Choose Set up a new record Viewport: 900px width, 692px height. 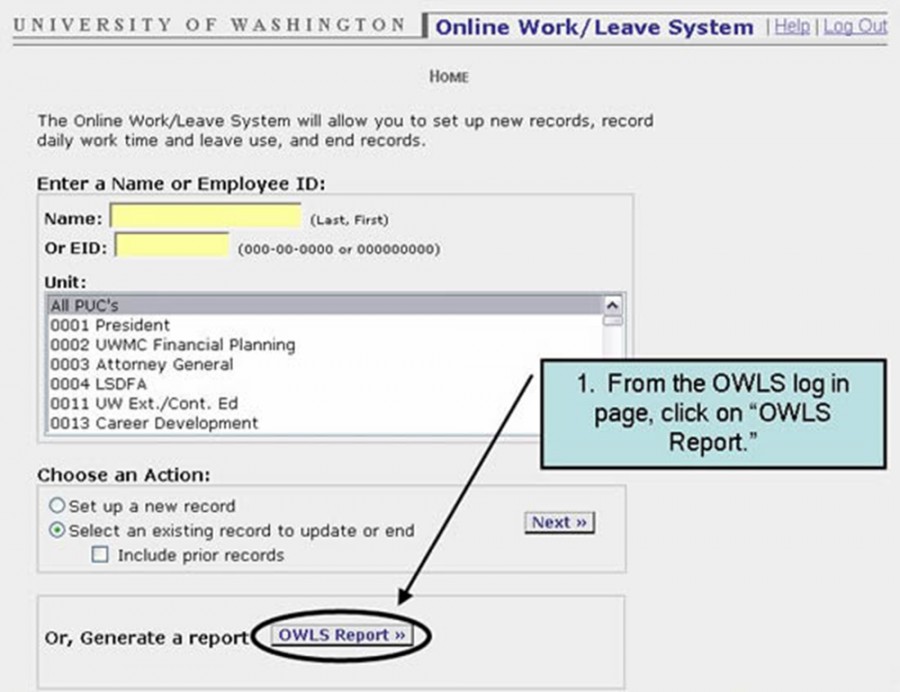(57, 506)
